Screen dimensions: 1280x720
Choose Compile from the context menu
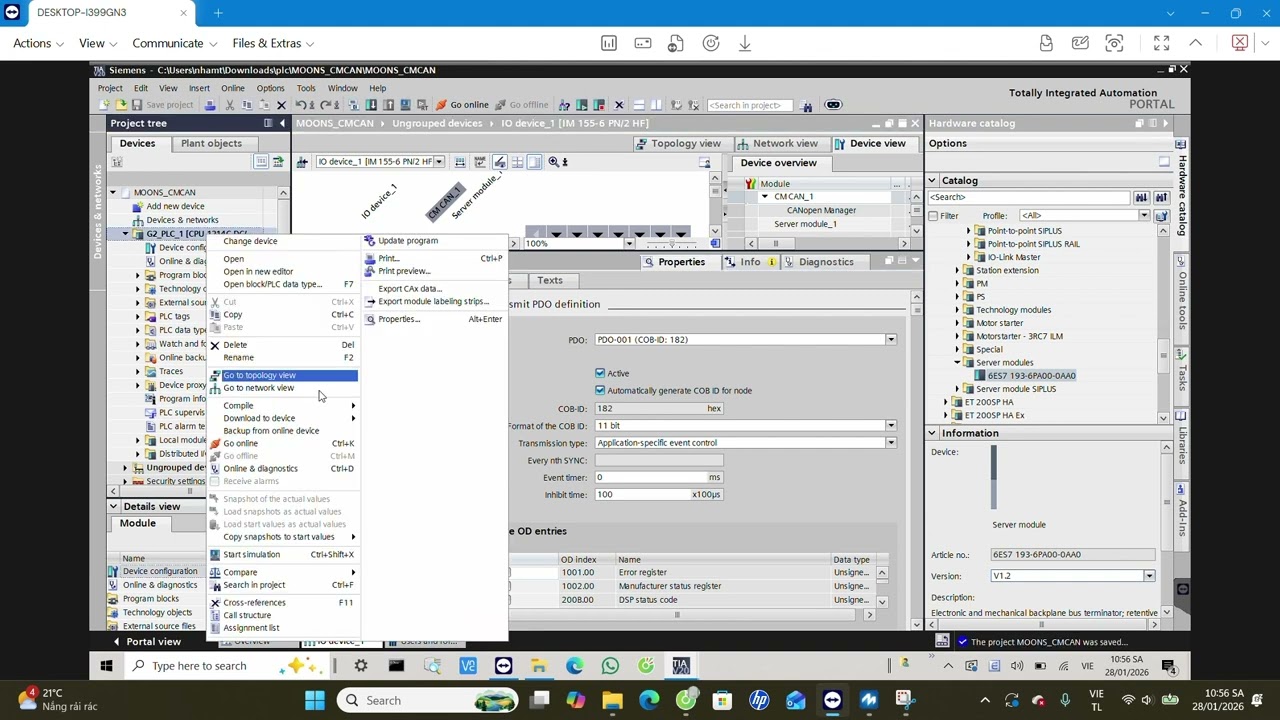point(238,406)
